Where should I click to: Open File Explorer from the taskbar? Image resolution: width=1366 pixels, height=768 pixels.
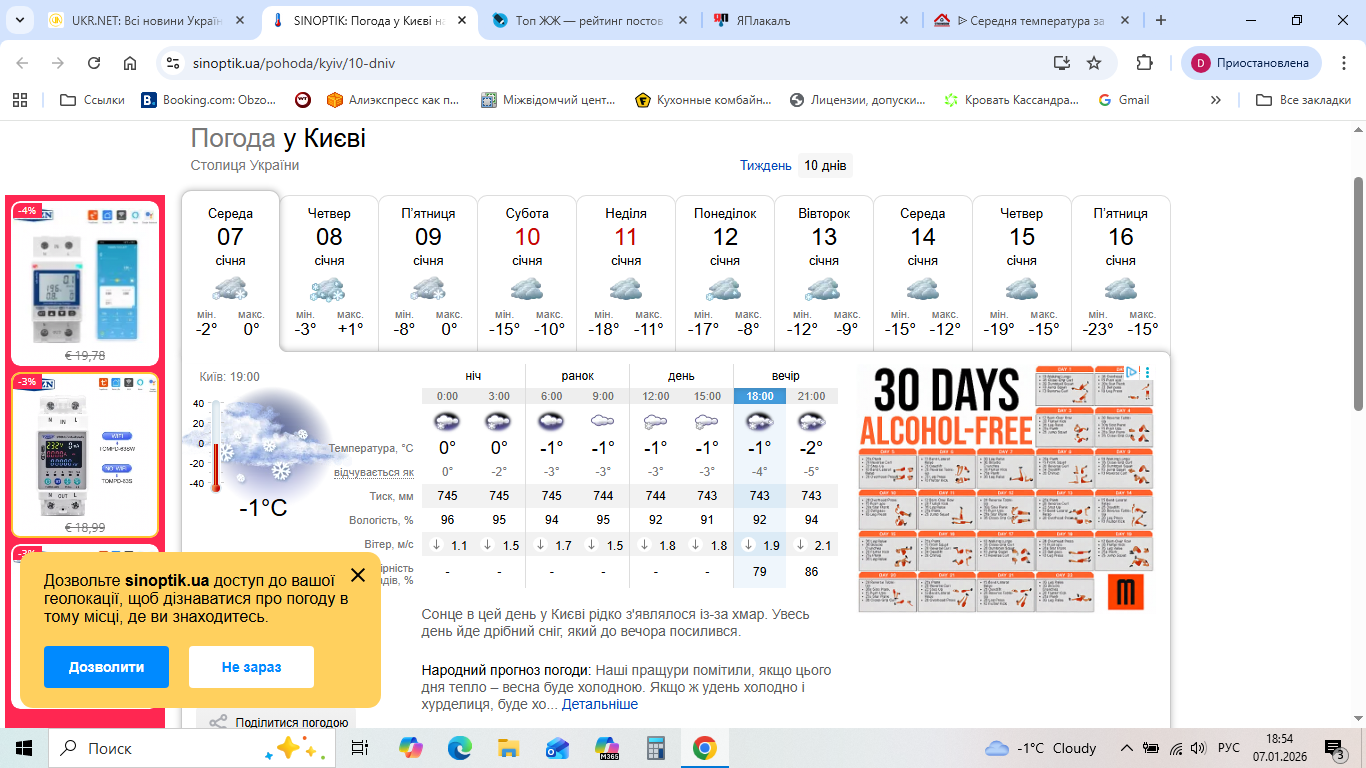click(x=509, y=748)
